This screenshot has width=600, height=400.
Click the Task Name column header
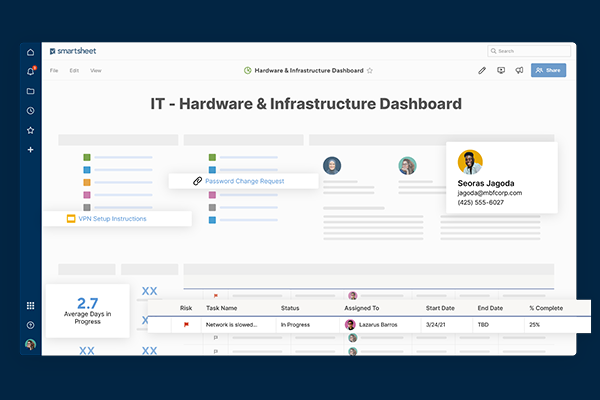(222, 308)
